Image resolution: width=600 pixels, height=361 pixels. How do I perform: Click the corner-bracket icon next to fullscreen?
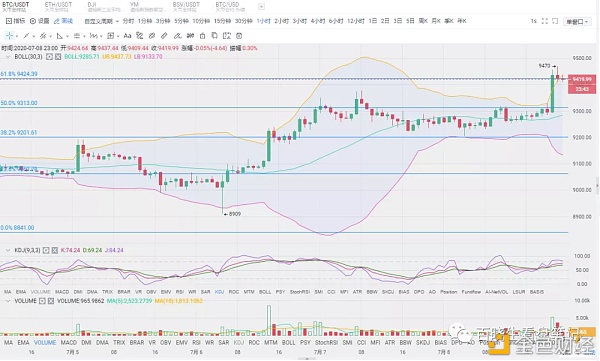555,21
